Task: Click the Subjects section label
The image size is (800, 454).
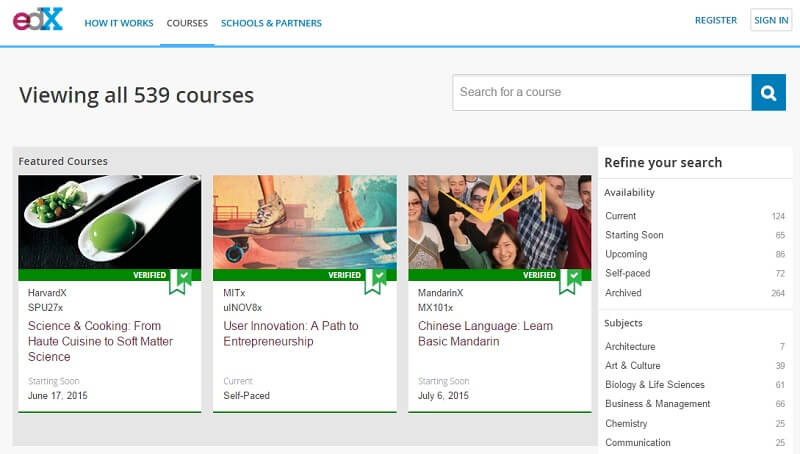Action: 623,323
